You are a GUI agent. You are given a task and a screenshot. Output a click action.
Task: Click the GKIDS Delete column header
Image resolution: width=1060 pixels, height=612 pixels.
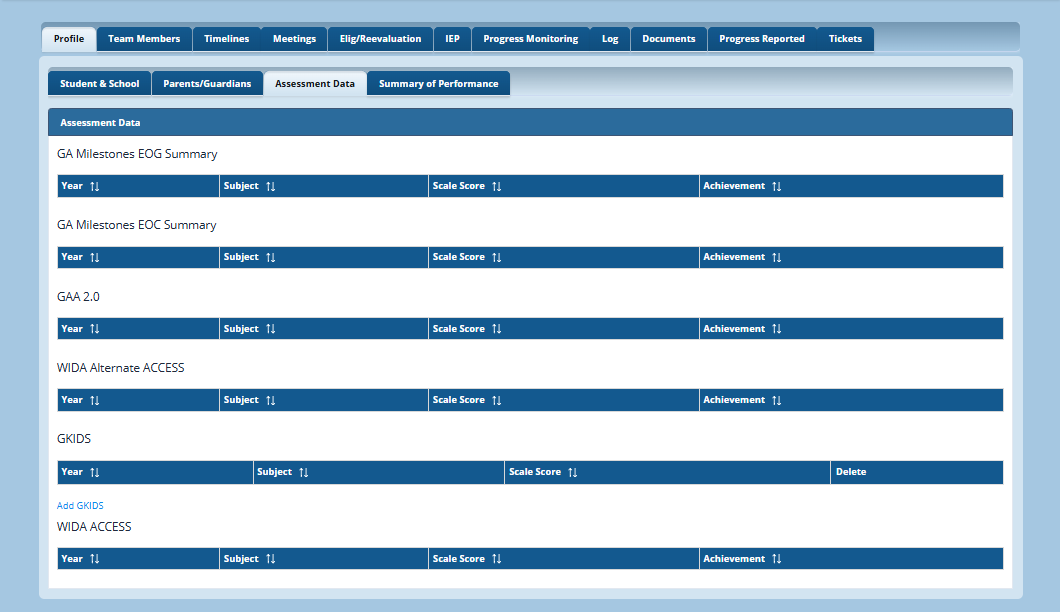[850, 472]
